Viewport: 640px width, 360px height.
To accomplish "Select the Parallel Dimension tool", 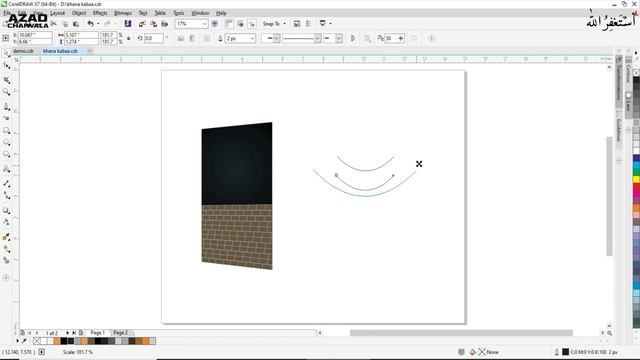I will tap(6, 184).
